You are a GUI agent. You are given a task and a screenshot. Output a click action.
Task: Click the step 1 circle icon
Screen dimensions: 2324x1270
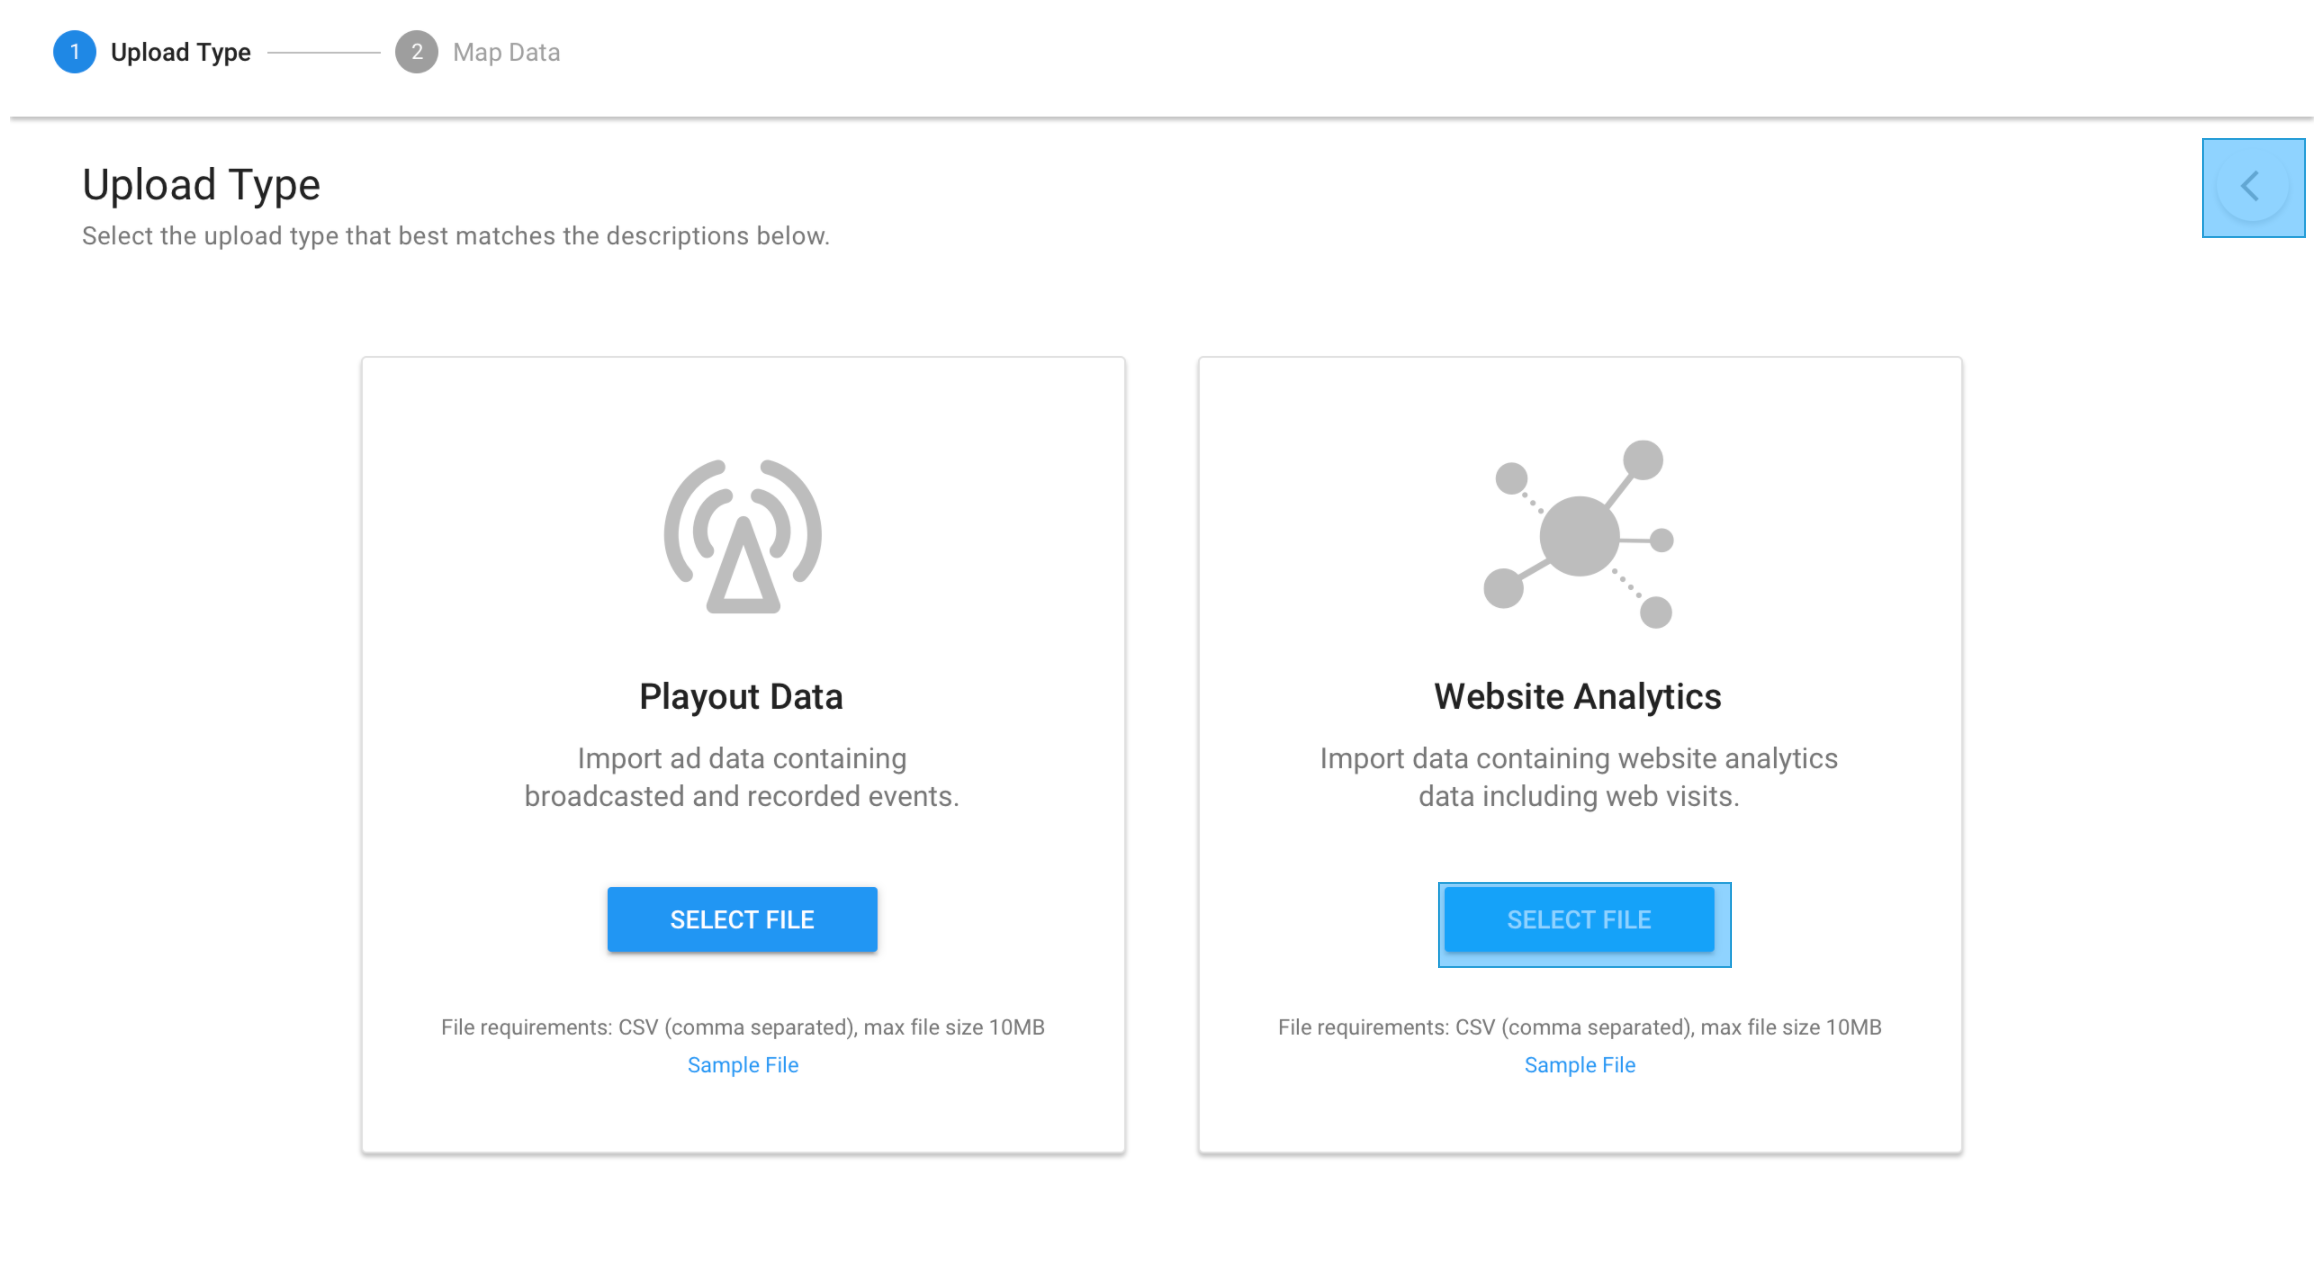[74, 52]
